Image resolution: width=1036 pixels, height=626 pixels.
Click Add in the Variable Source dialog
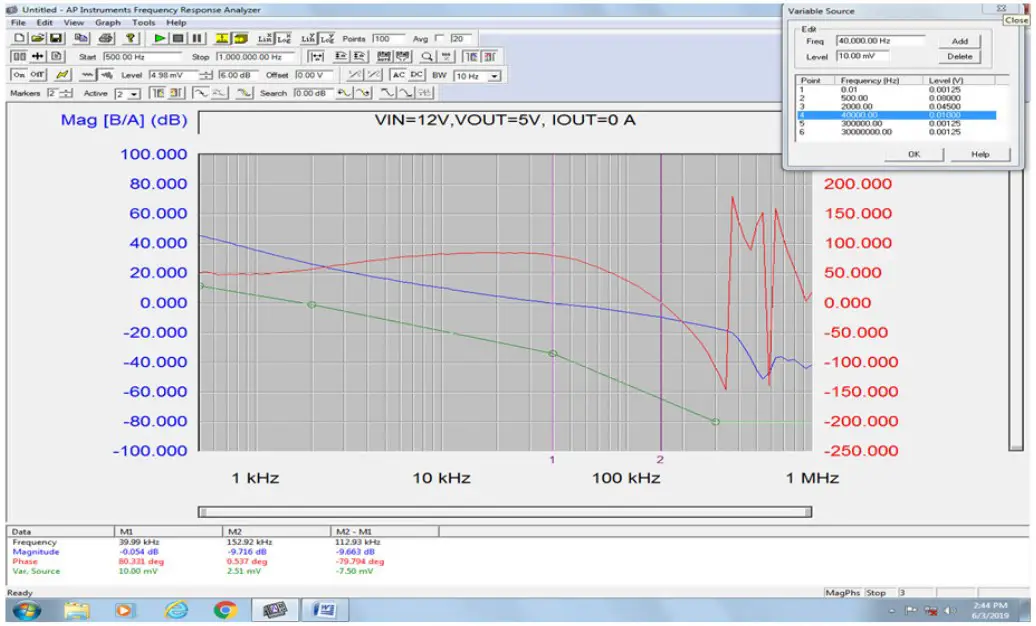point(959,41)
